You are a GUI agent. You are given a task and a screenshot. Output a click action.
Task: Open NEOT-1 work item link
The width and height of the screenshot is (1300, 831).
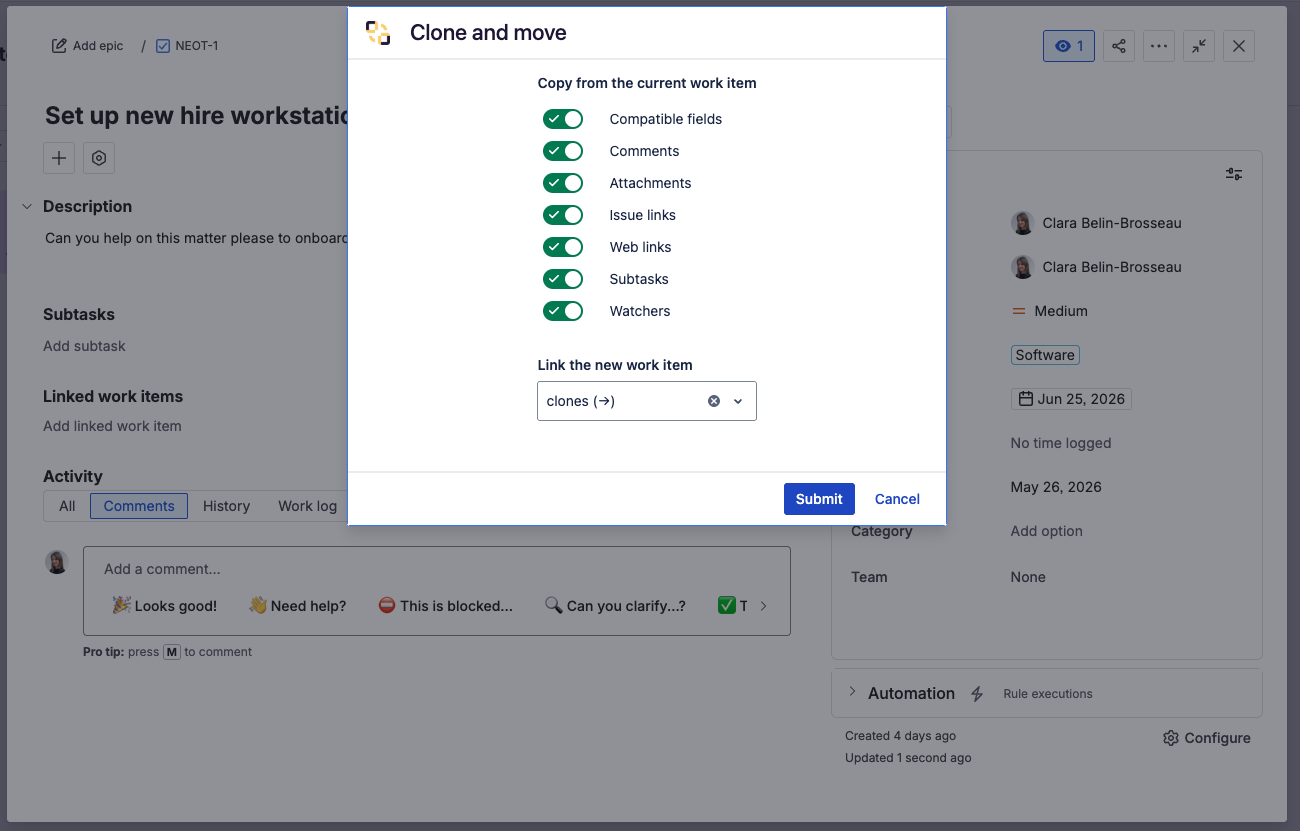tap(197, 46)
